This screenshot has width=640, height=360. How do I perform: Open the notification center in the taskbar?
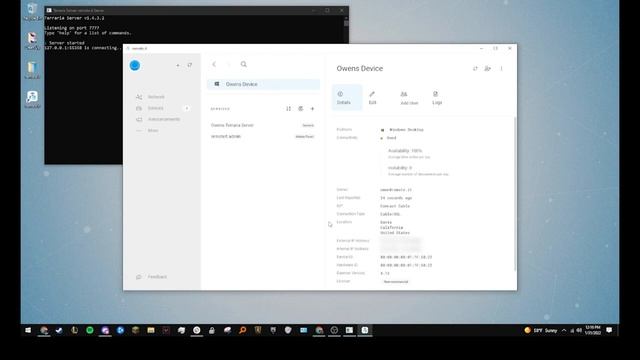coord(609,330)
